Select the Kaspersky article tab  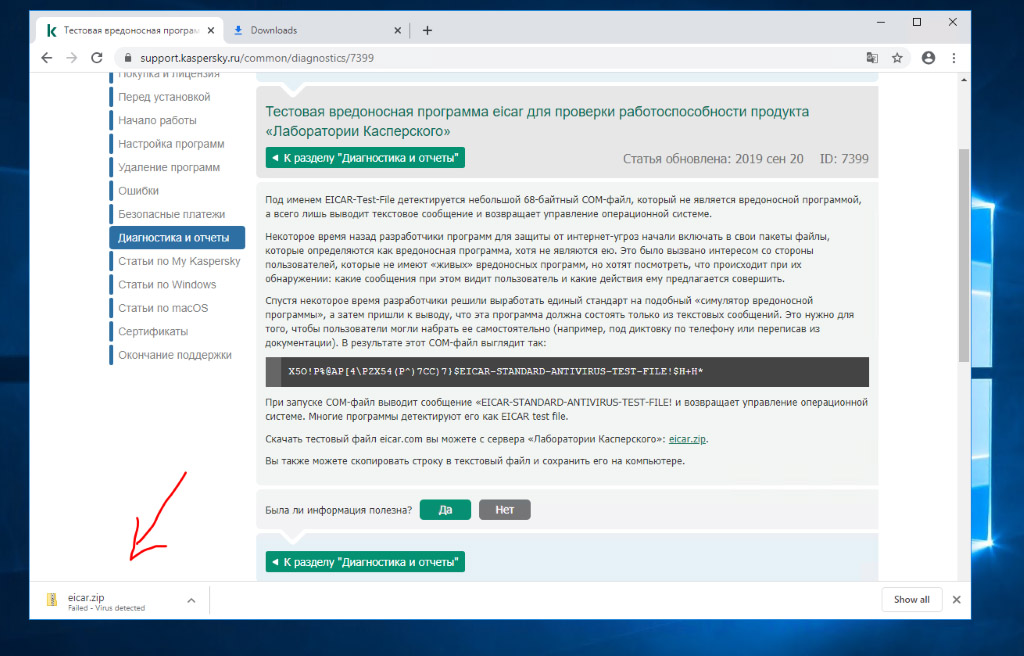tap(130, 30)
